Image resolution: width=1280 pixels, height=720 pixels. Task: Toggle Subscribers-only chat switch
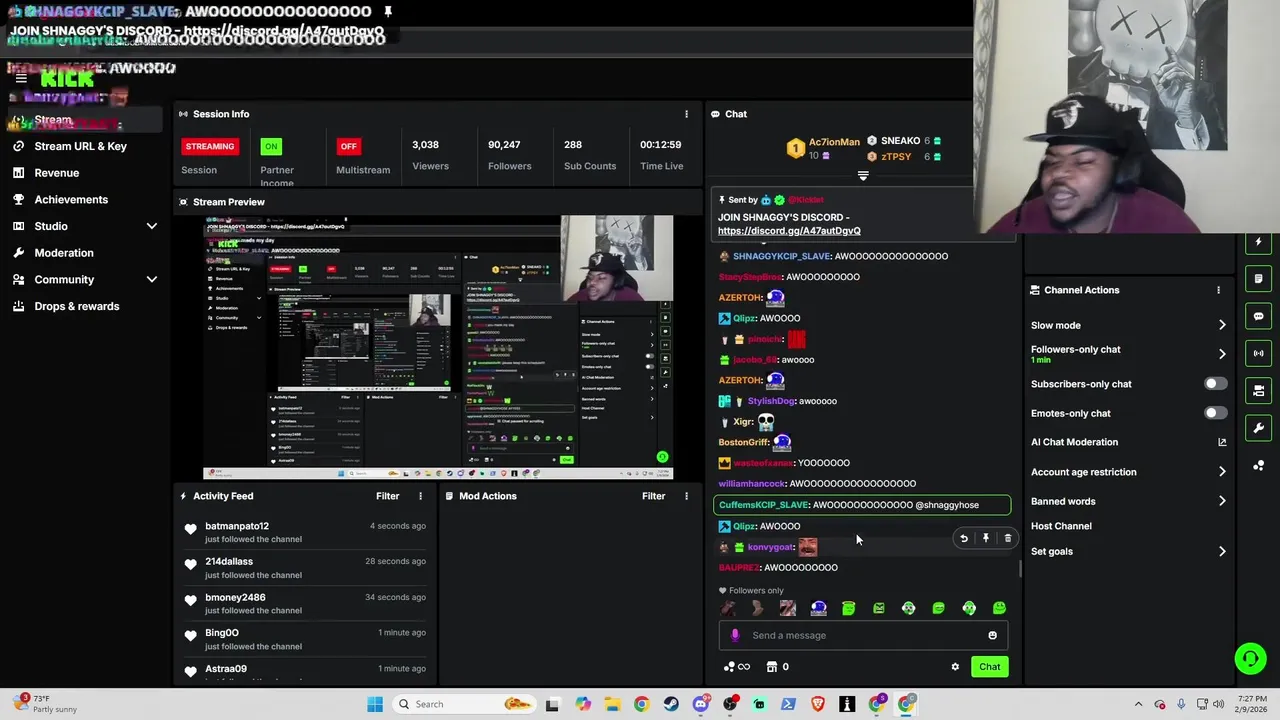pos(1215,384)
